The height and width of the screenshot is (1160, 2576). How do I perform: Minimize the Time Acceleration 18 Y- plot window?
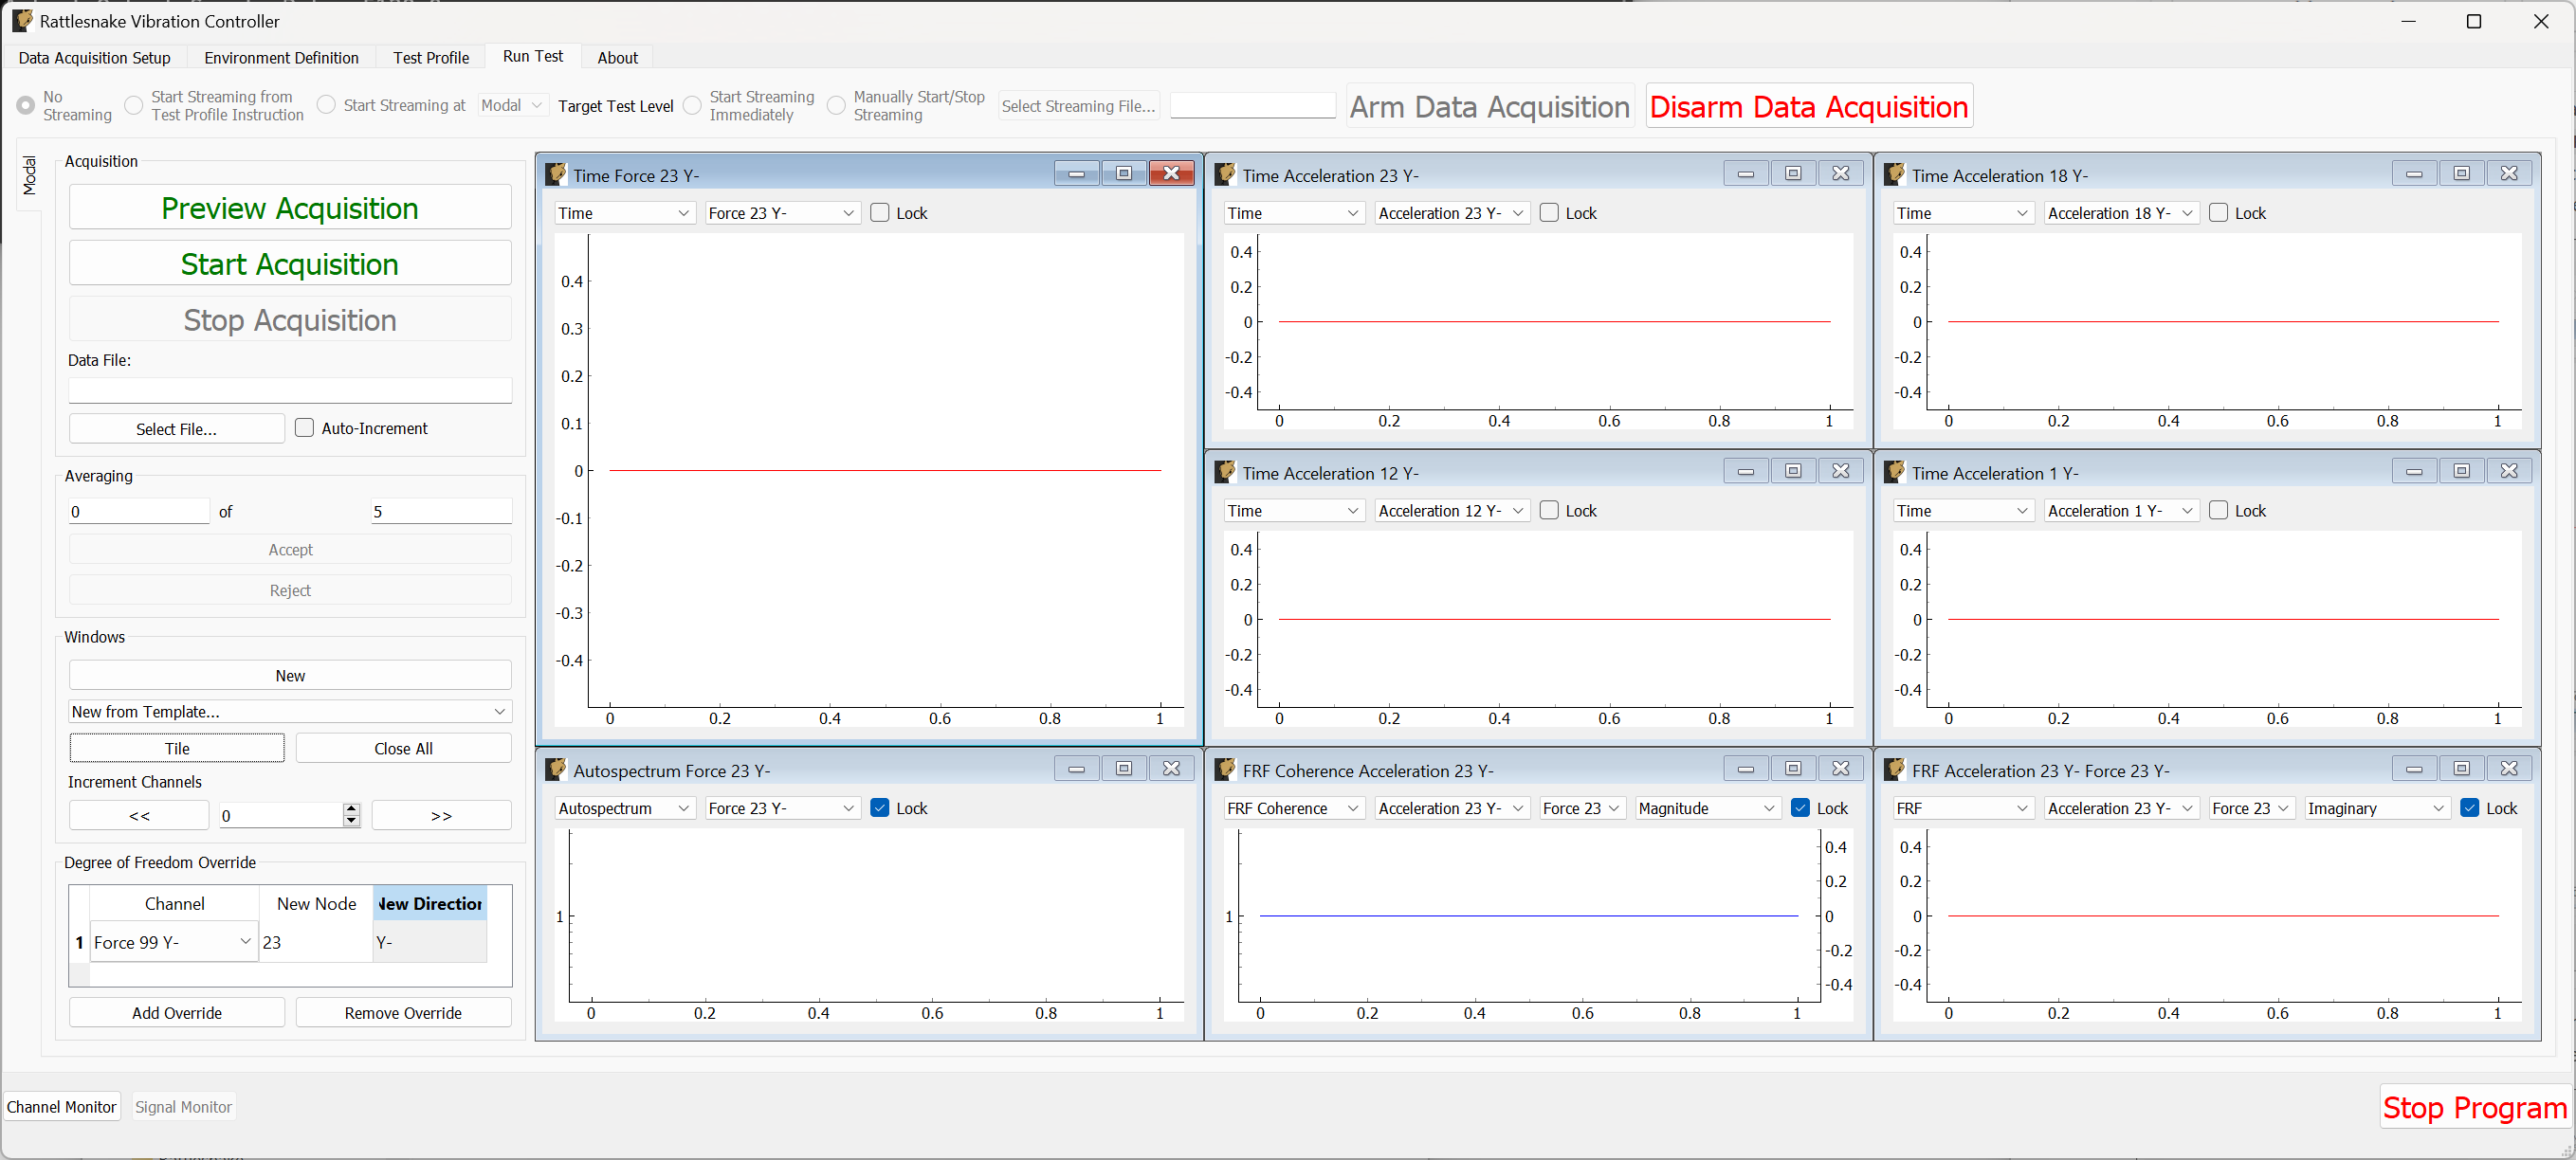pyautogui.click(x=2414, y=172)
